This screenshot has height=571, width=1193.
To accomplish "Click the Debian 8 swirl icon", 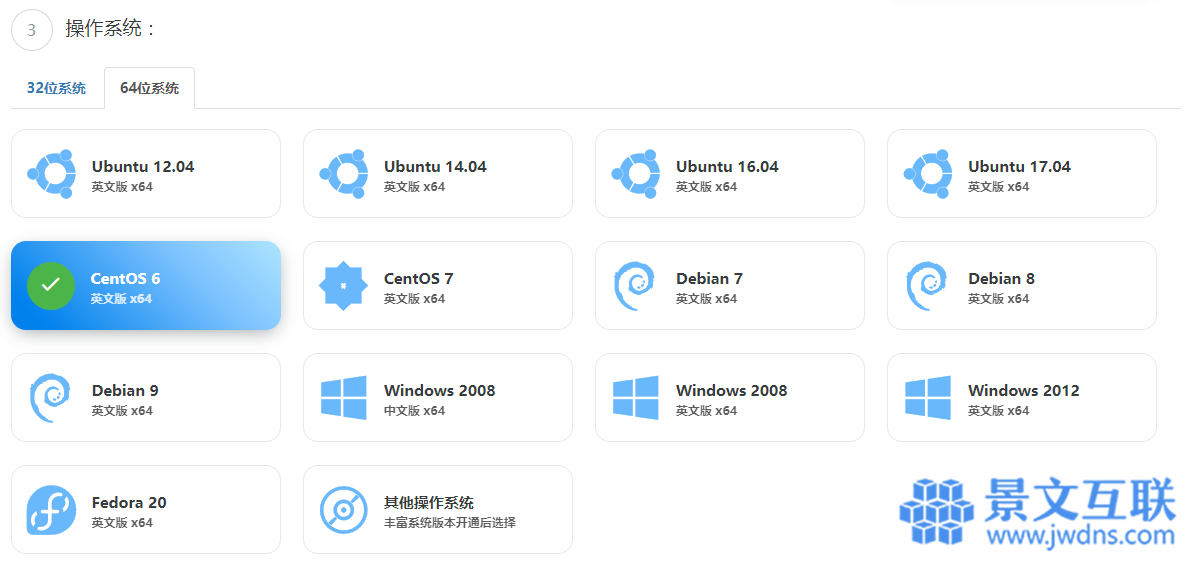I will pos(927,286).
